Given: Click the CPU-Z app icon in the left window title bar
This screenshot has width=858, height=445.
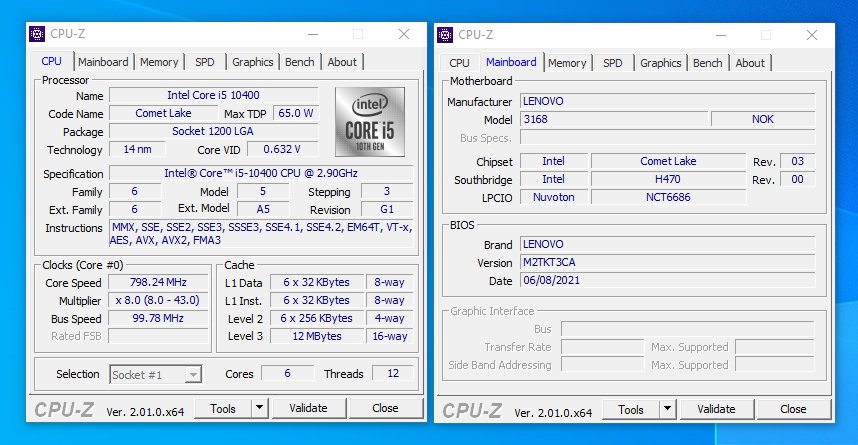Looking at the screenshot, I should coord(37,34).
